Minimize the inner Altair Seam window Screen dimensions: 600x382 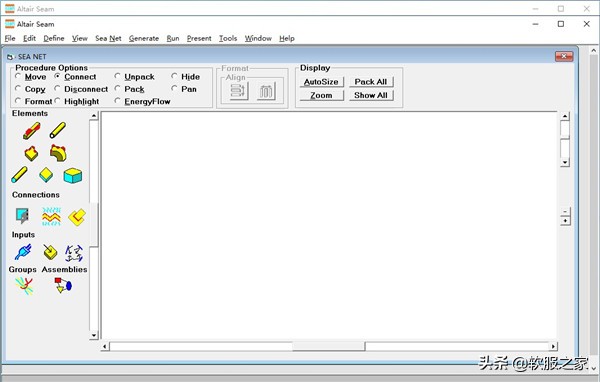pyautogui.click(x=535, y=24)
